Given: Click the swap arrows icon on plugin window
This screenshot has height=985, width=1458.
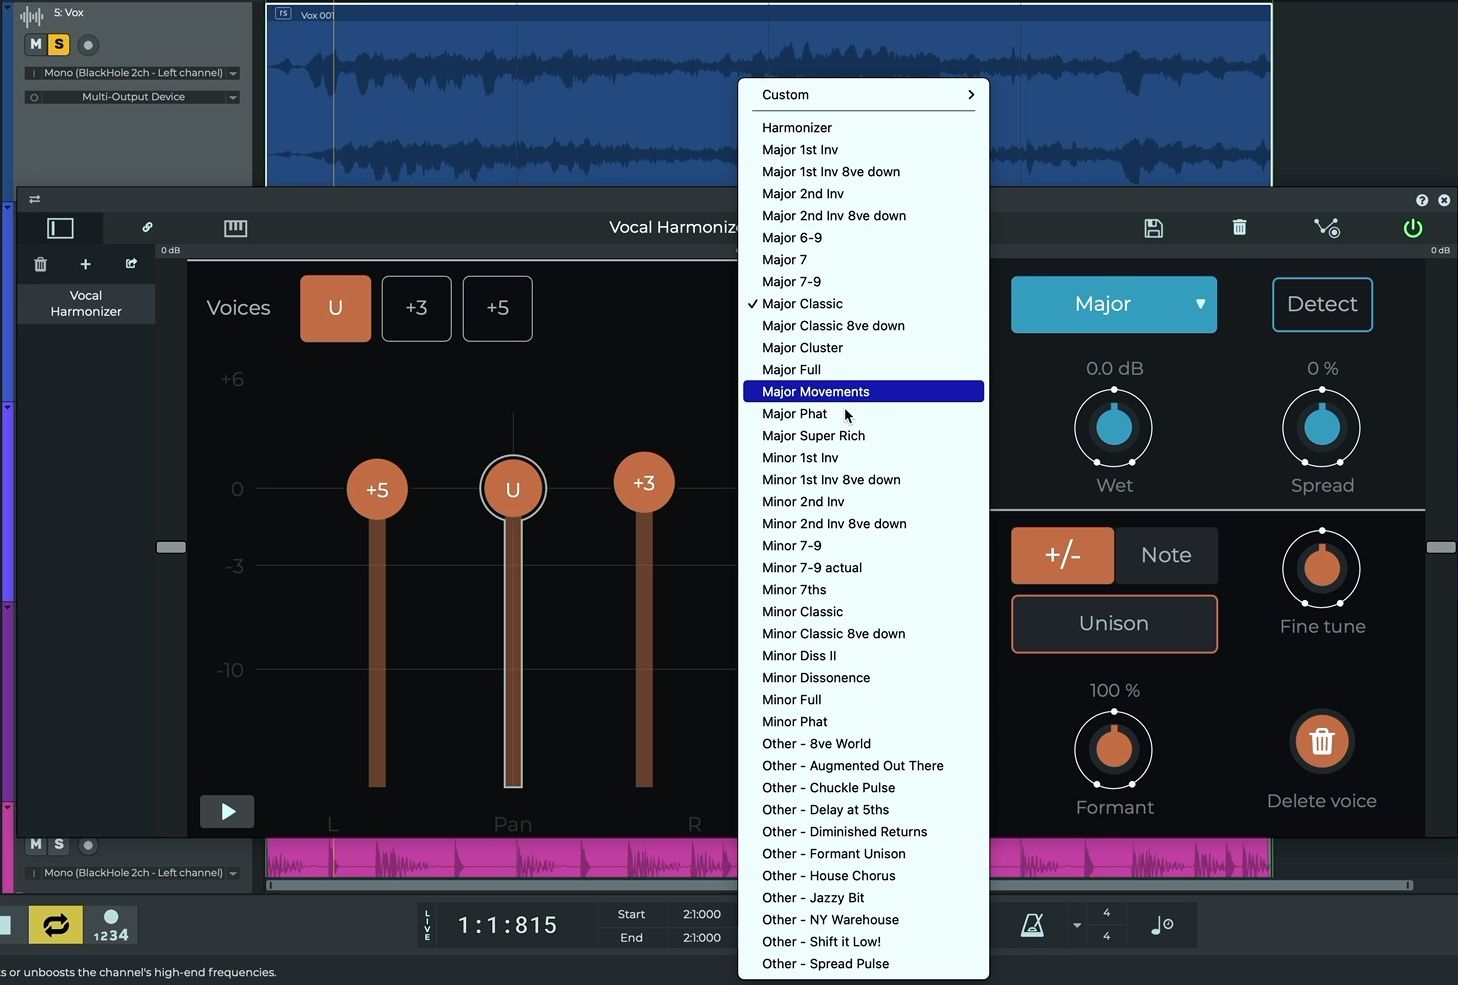Looking at the screenshot, I should click(35, 199).
